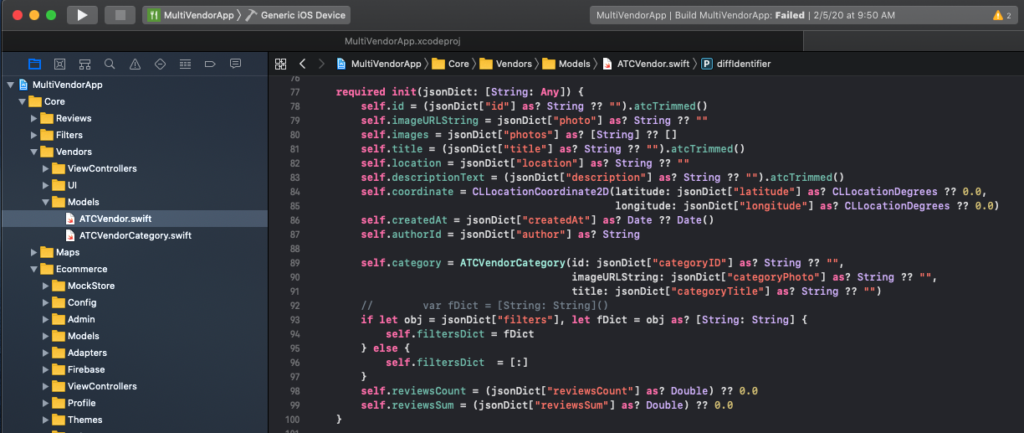Show the issue navigator triangle icon
This screenshot has height=433, width=1024.
(135, 63)
